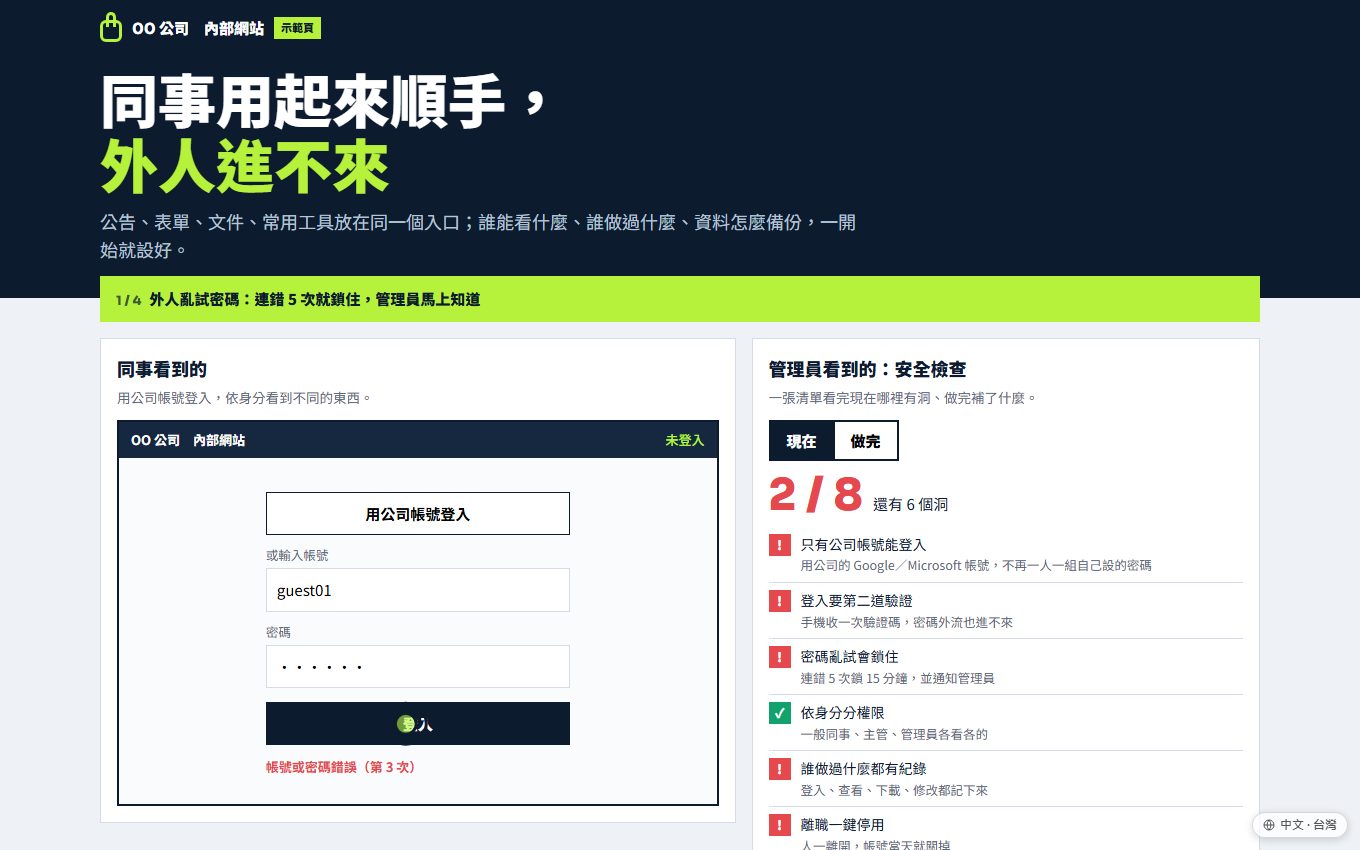Screen dimensions: 1360x850
Task: Click the dark 登入 submit button
Action: click(418, 723)
